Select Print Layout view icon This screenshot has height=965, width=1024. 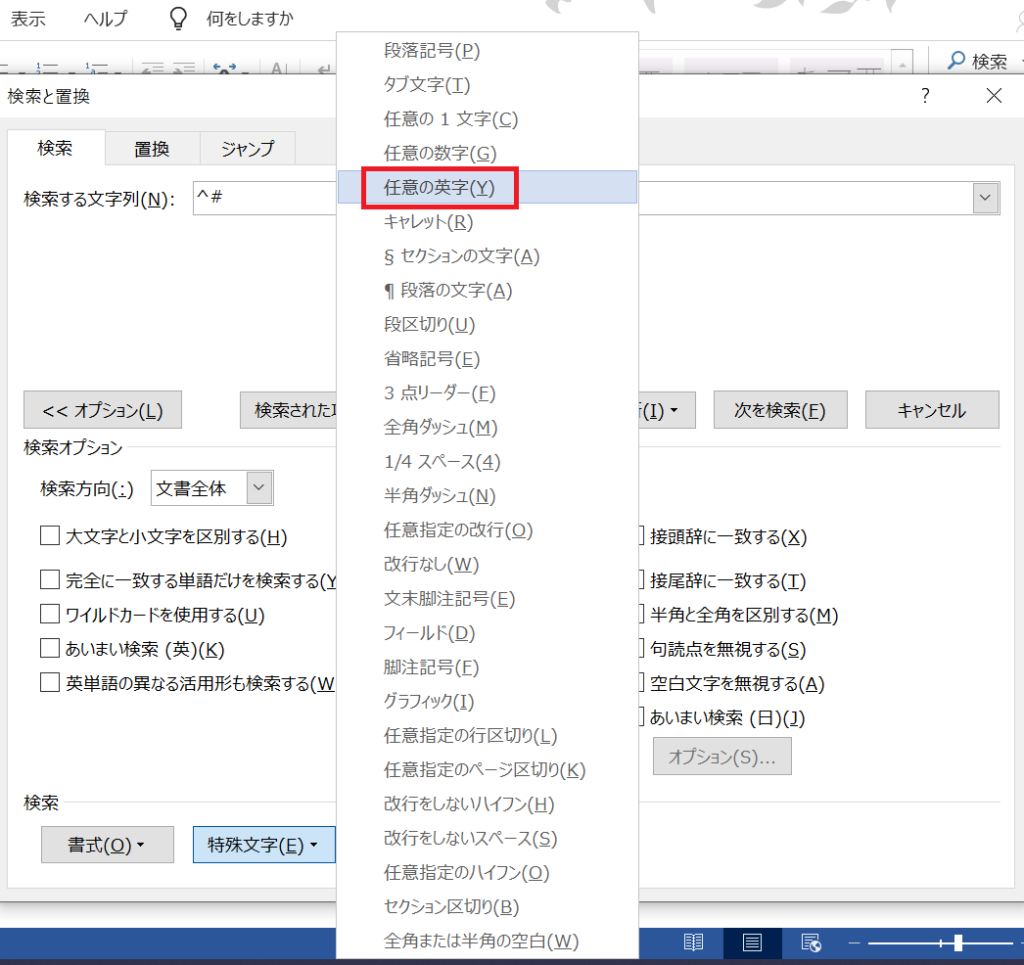pos(752,942)
